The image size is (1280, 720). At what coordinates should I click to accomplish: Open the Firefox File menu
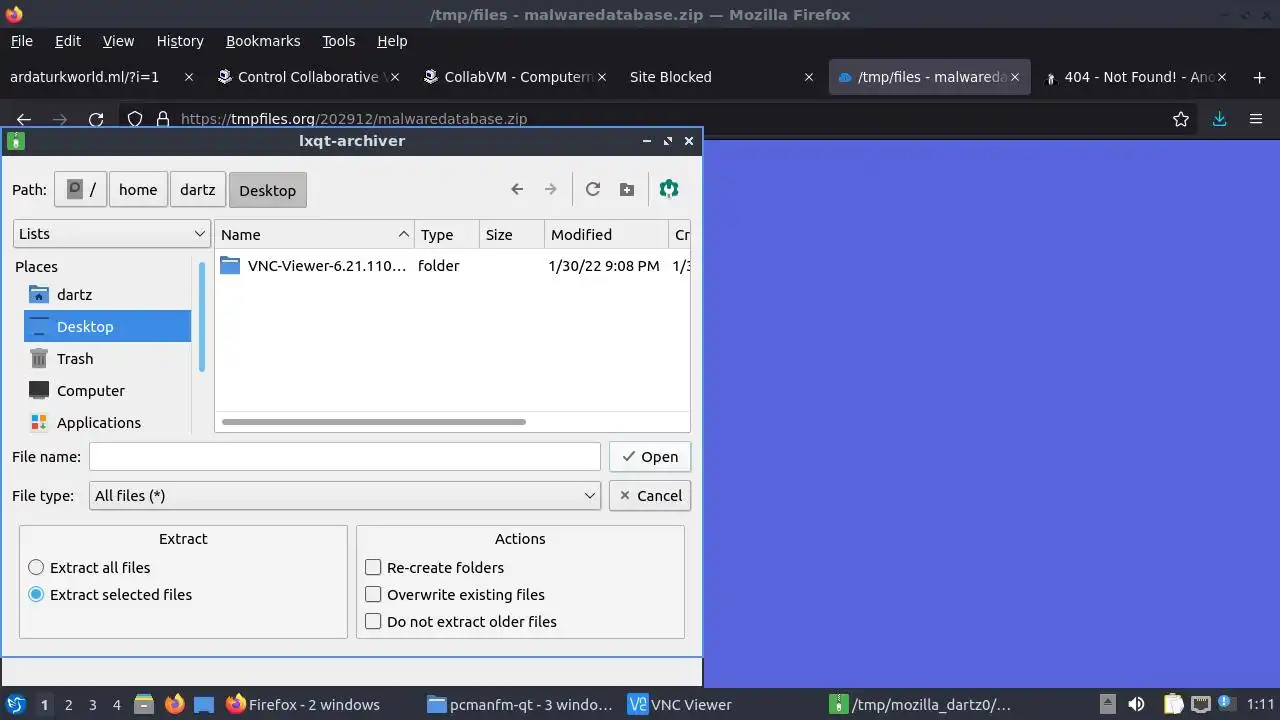pos(21,41)
